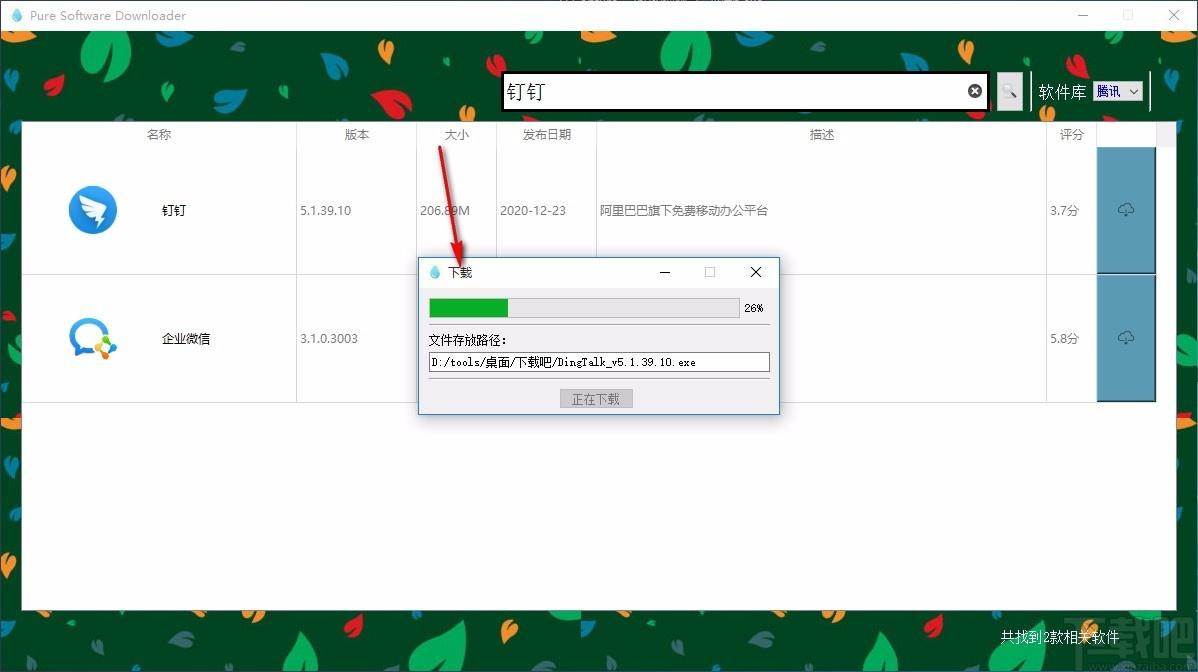Click version cell 3.1.0.3003
This screenshot has width=1198, height=672.
pos(329,338)
